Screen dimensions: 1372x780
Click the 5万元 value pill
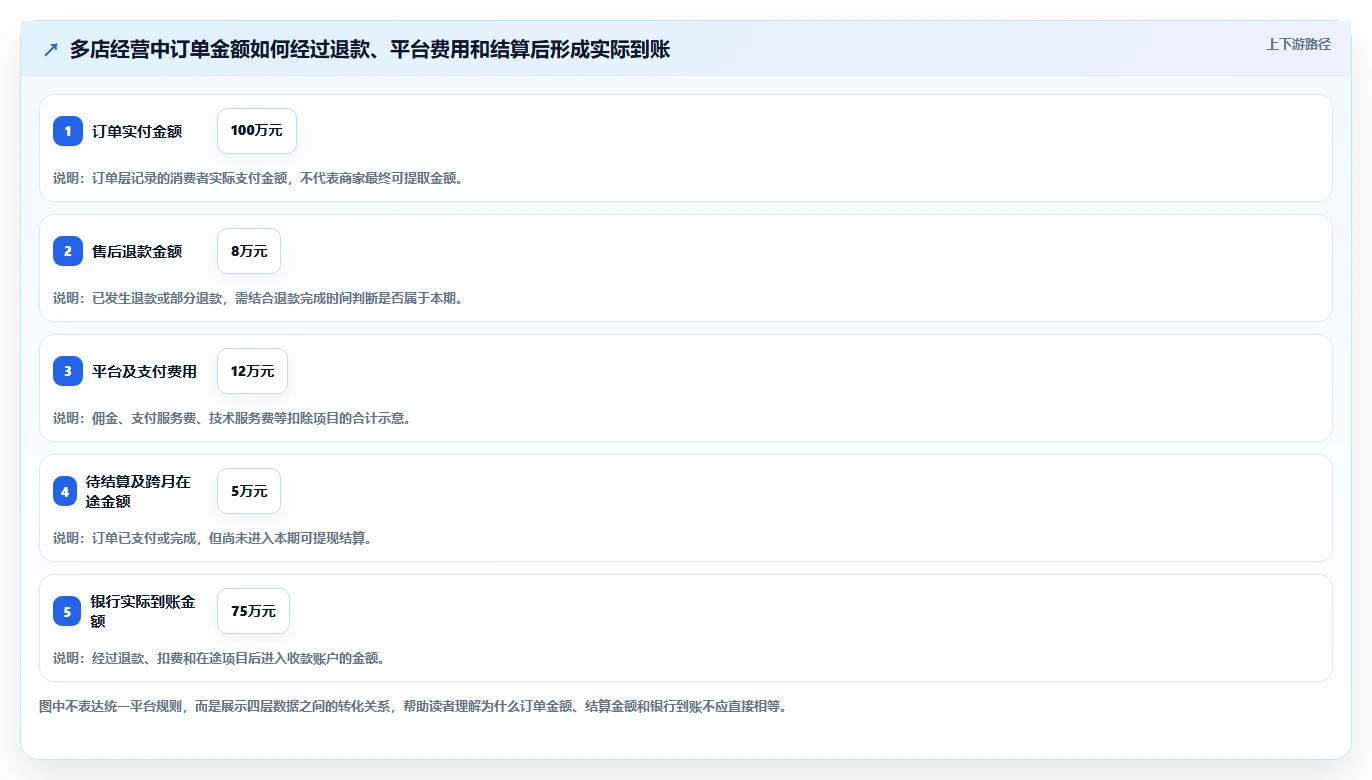click(x=249, y=491)
